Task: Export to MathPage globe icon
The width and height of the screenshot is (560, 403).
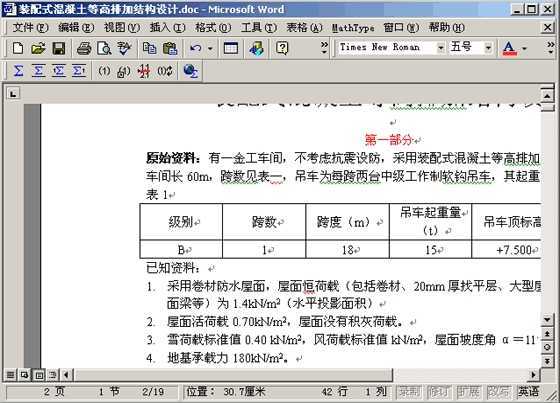Action: (190, 71)
